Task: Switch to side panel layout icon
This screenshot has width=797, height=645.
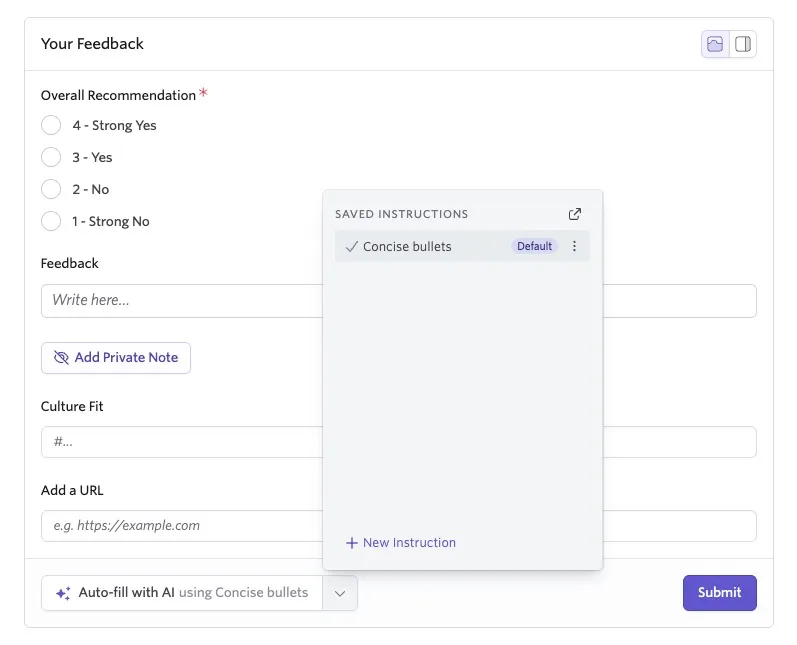Action: [743, 44]
